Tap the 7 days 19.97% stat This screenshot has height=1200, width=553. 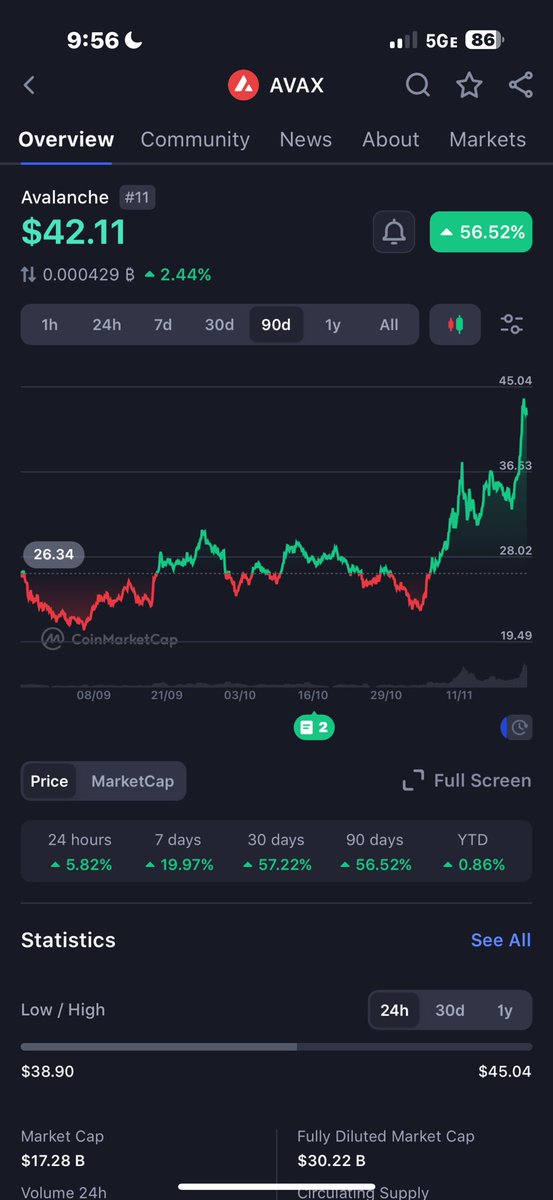click(178, 852)
